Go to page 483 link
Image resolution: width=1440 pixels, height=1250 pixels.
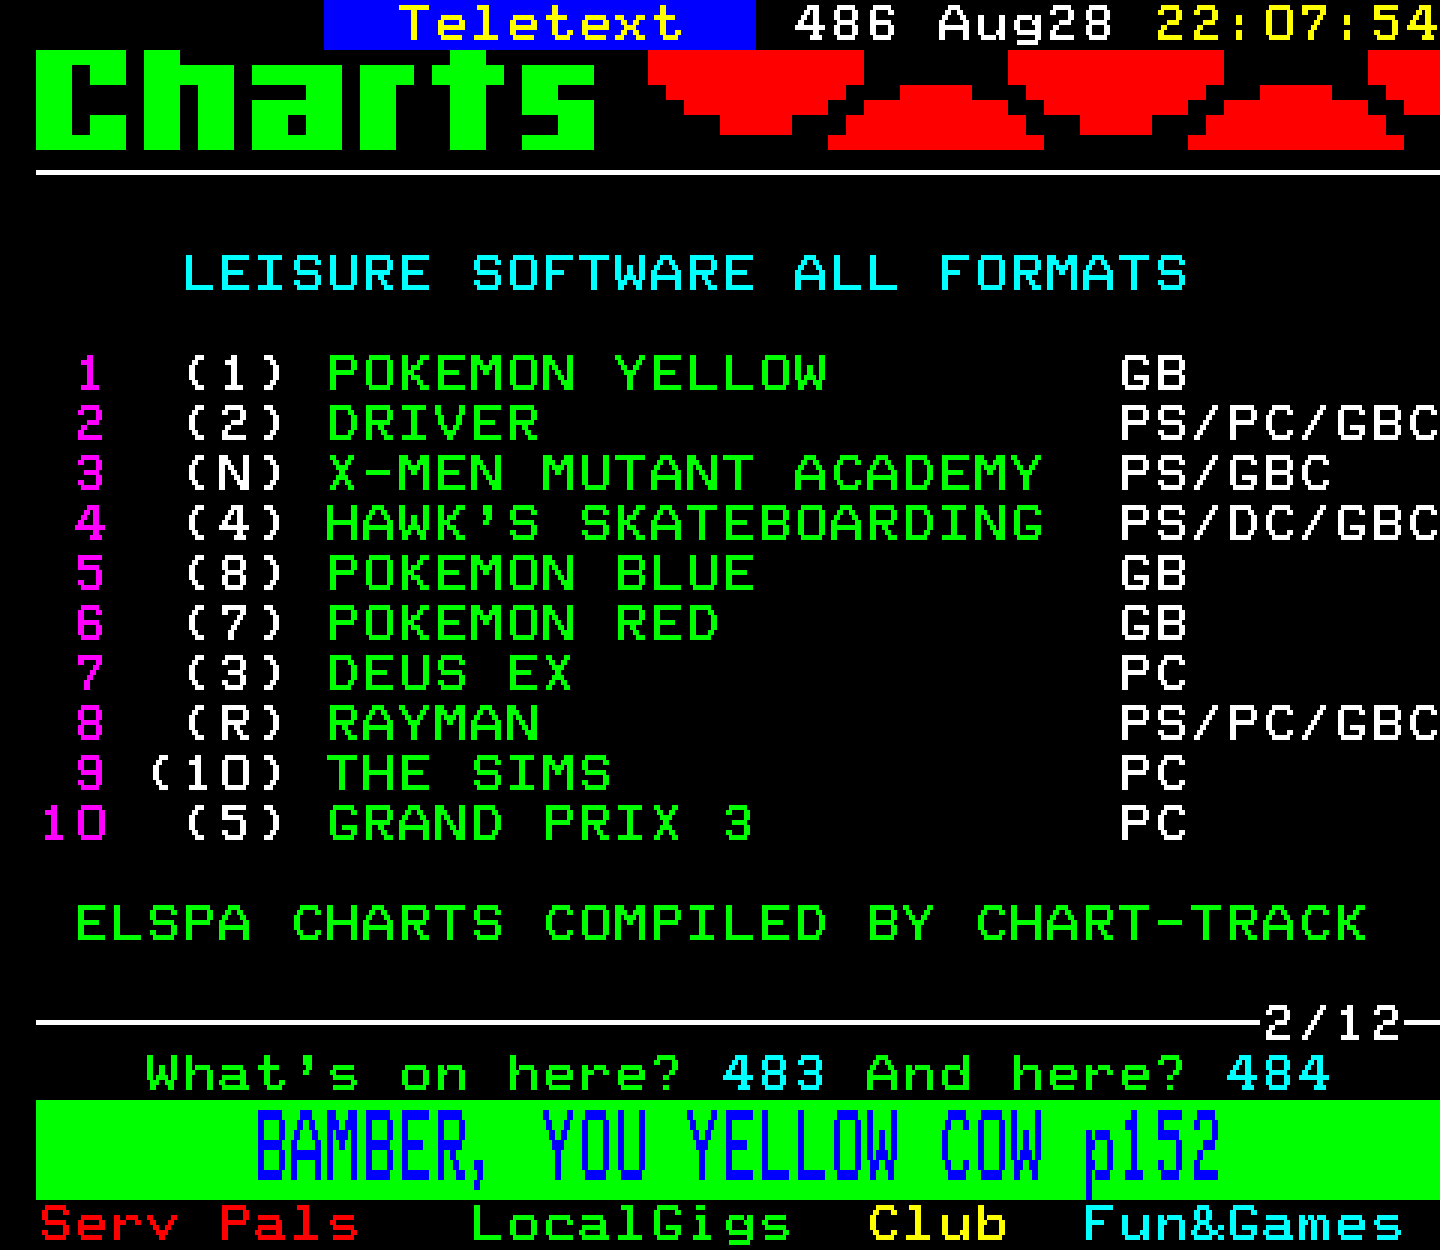(773, 1074)
